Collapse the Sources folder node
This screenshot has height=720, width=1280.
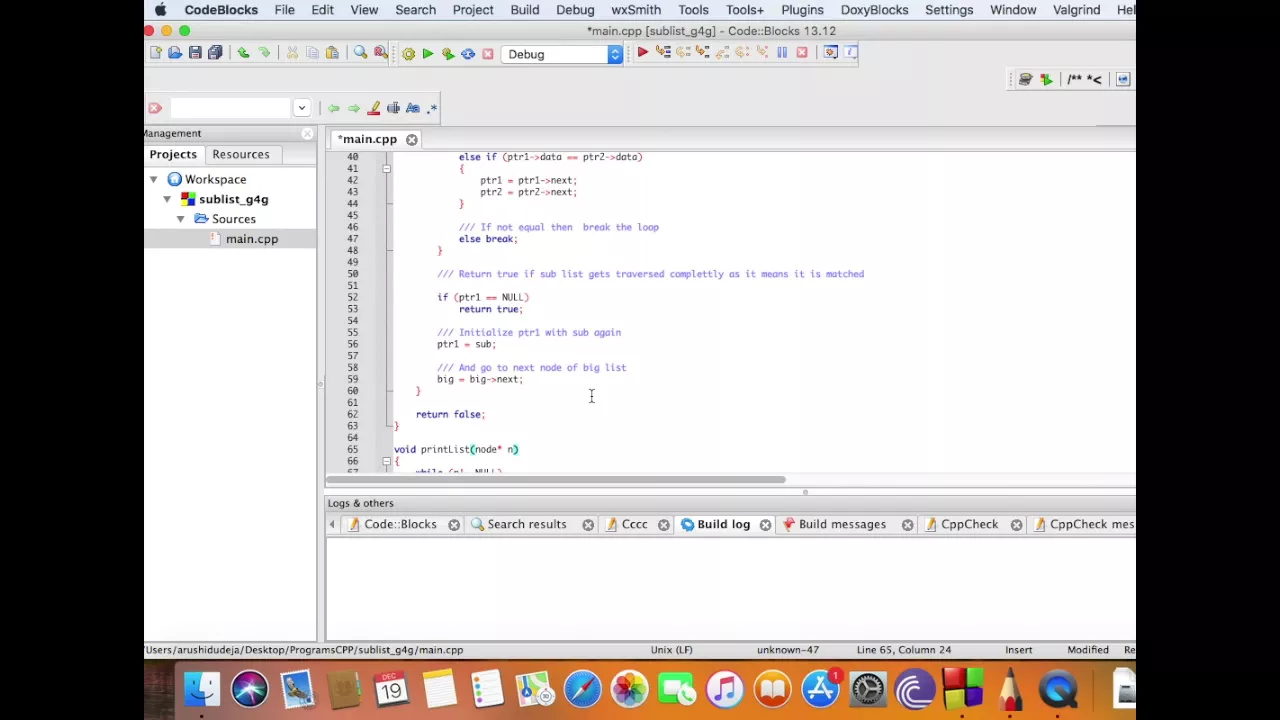click(x=180, y=219)
